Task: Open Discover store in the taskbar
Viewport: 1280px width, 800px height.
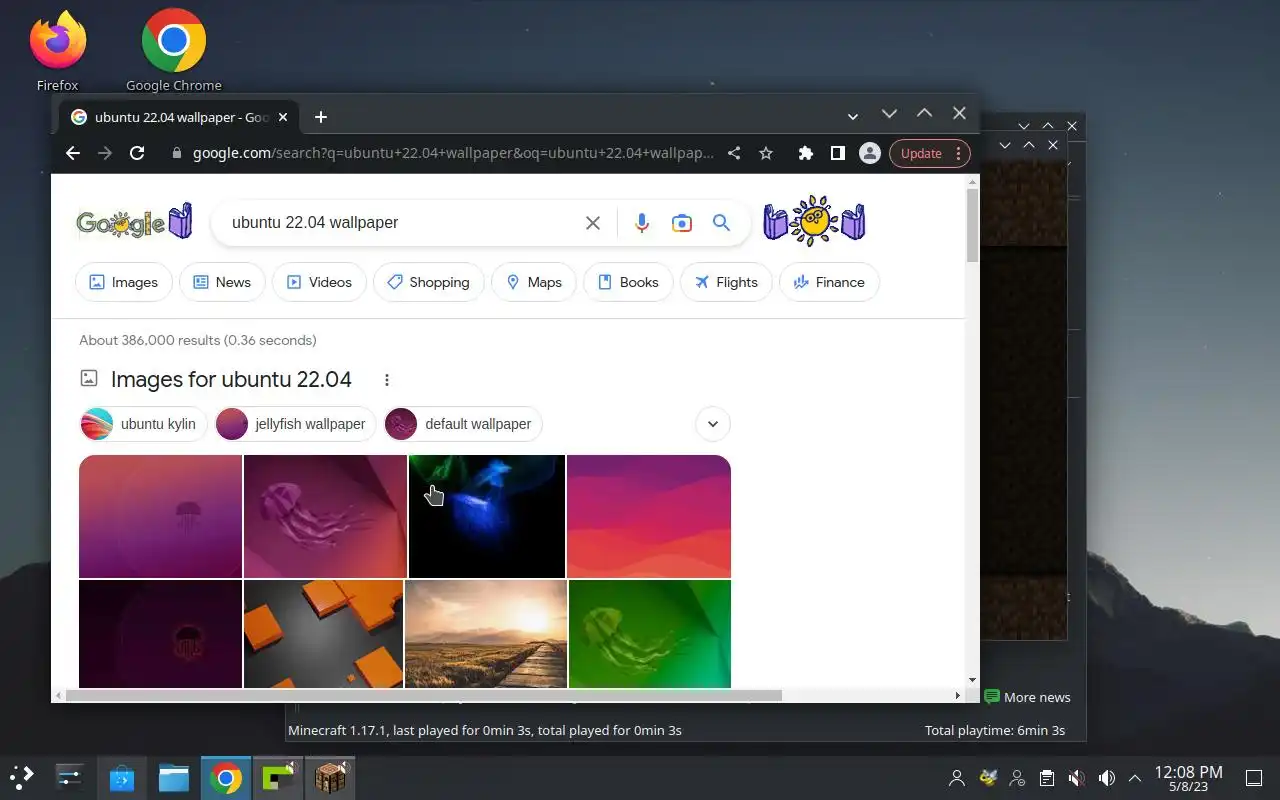Action: coord(122,777)
